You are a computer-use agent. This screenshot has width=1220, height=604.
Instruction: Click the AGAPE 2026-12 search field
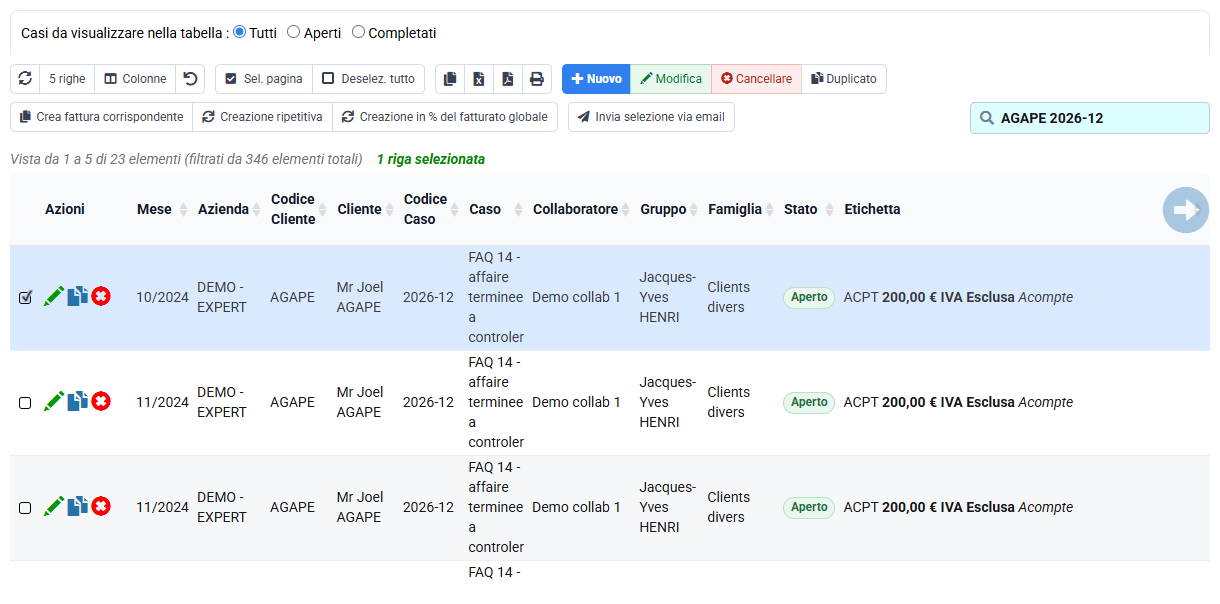click(x=1090, y=118)
